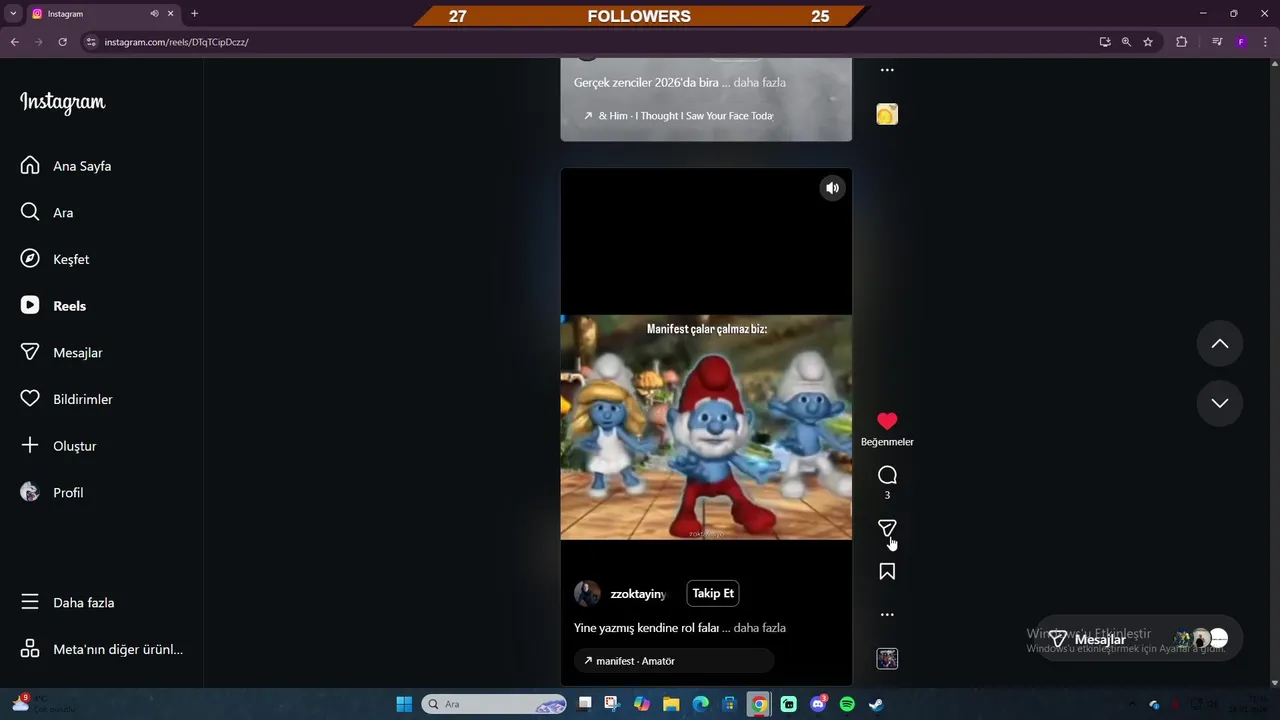Click taskbar Ara search box
This screenshot has width=1280, height=720.
[x=494, y=704]
